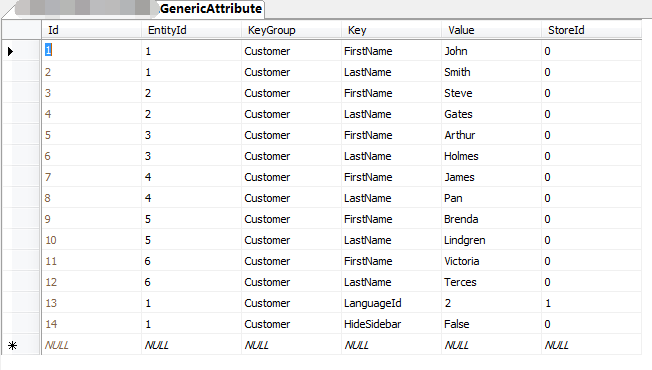The height and width of the screenshot is (370, 652).
Task: Click the Key cell HideSidebar
Action: 391,324
